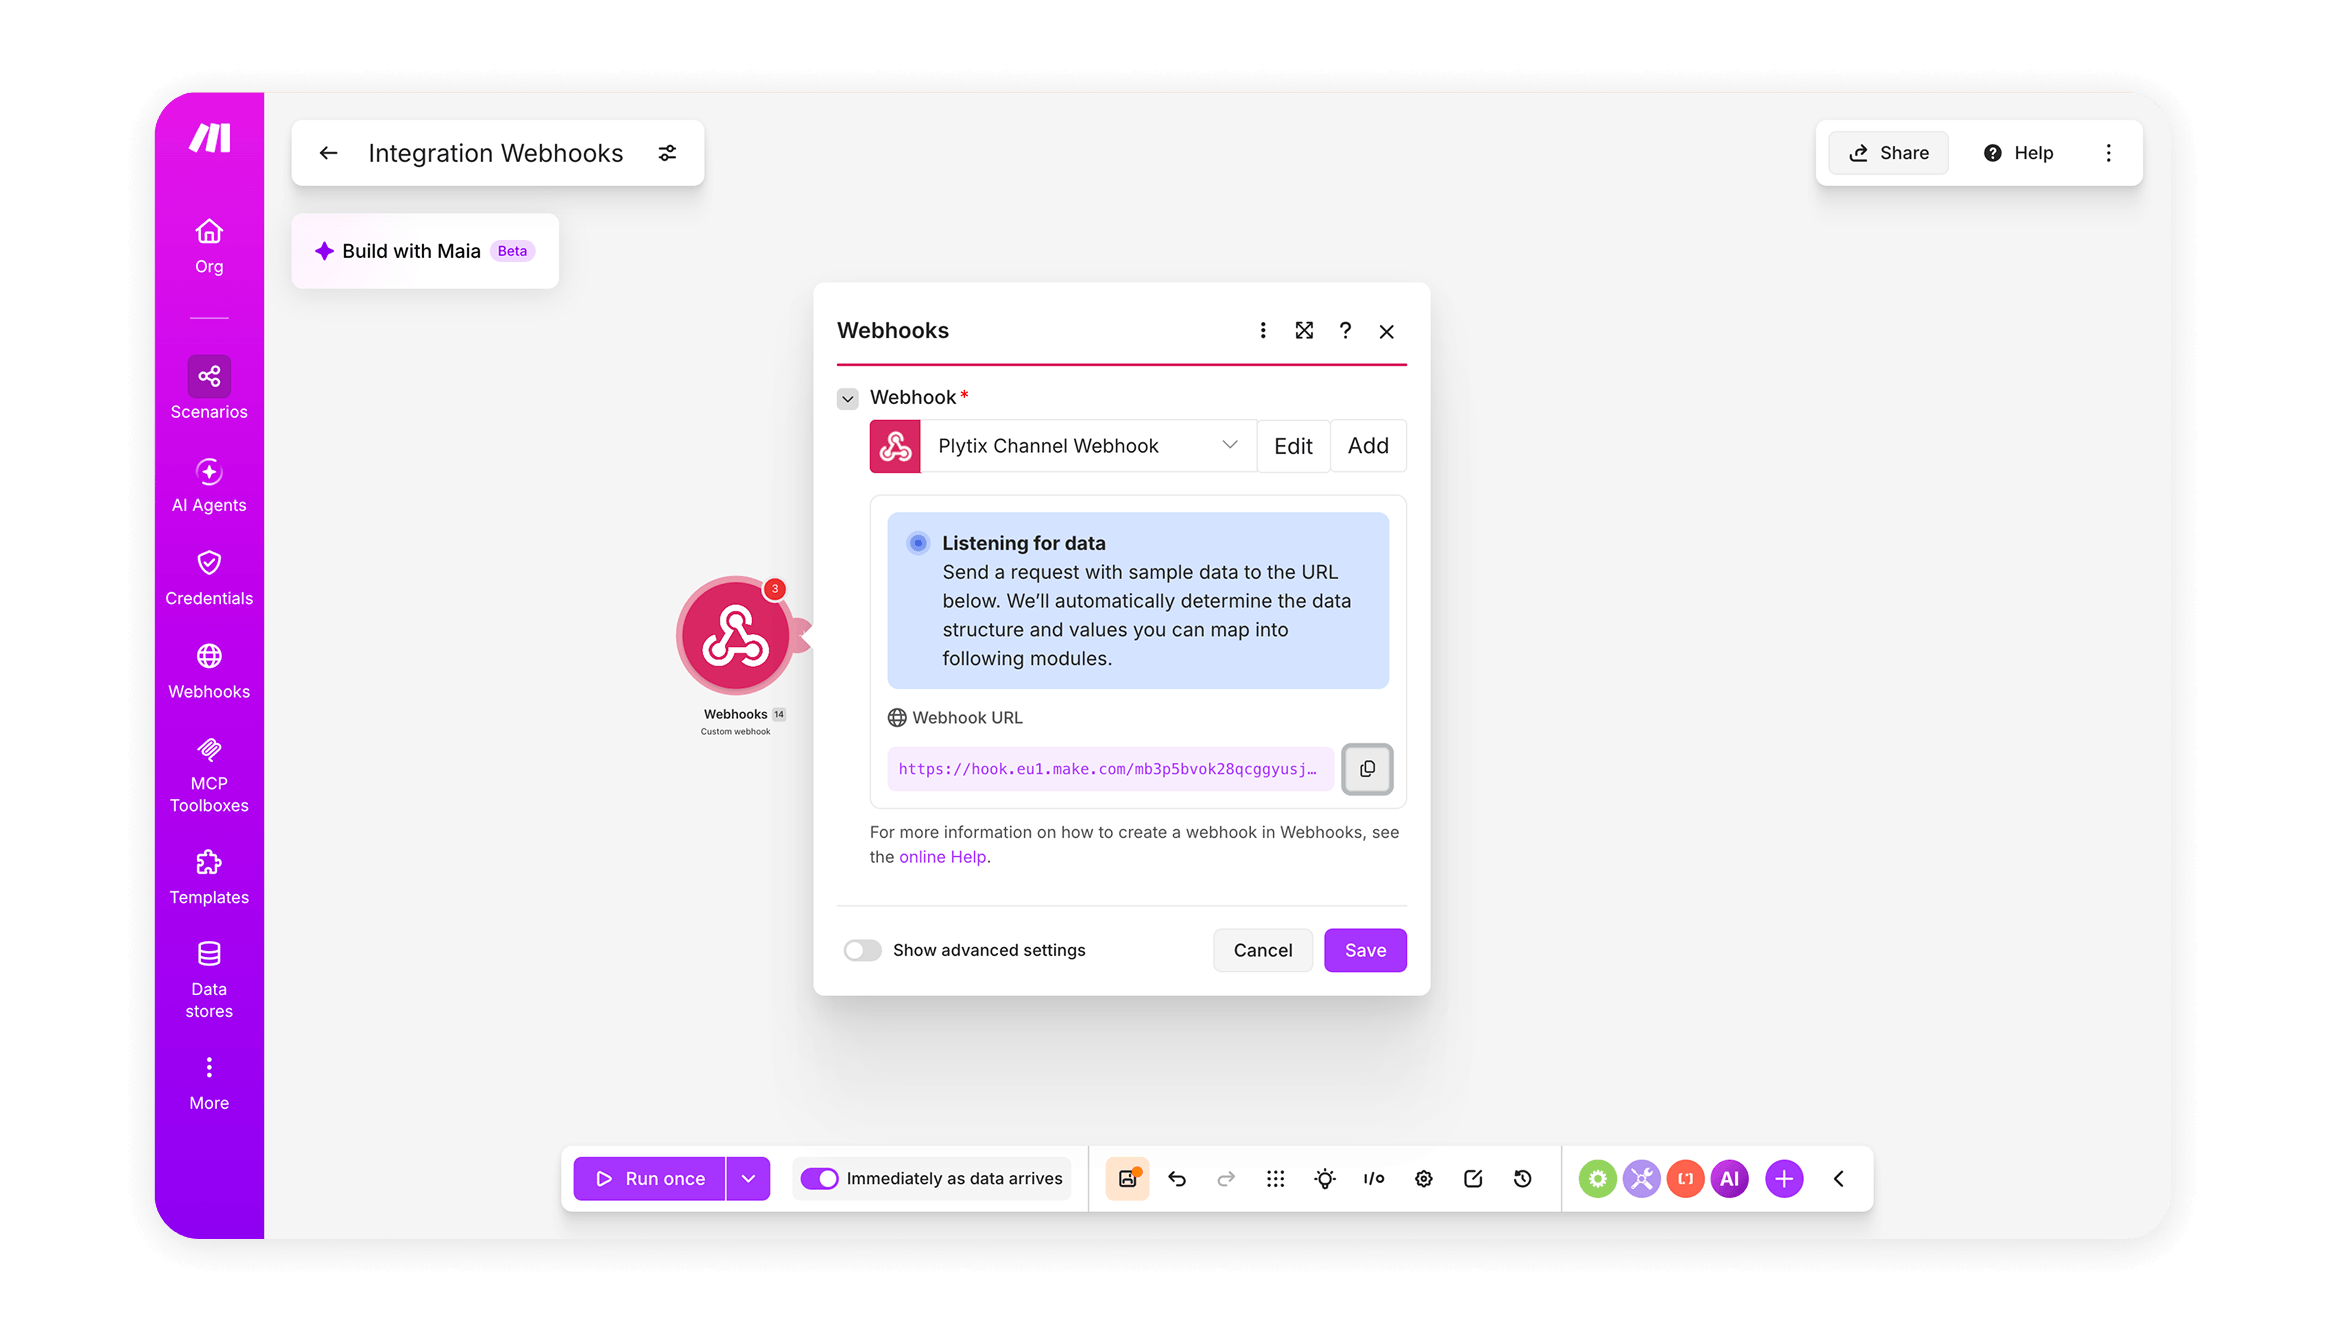
Task: Expand the Webhooks dialog to full screen
Action: click(x=1304, y=330)
